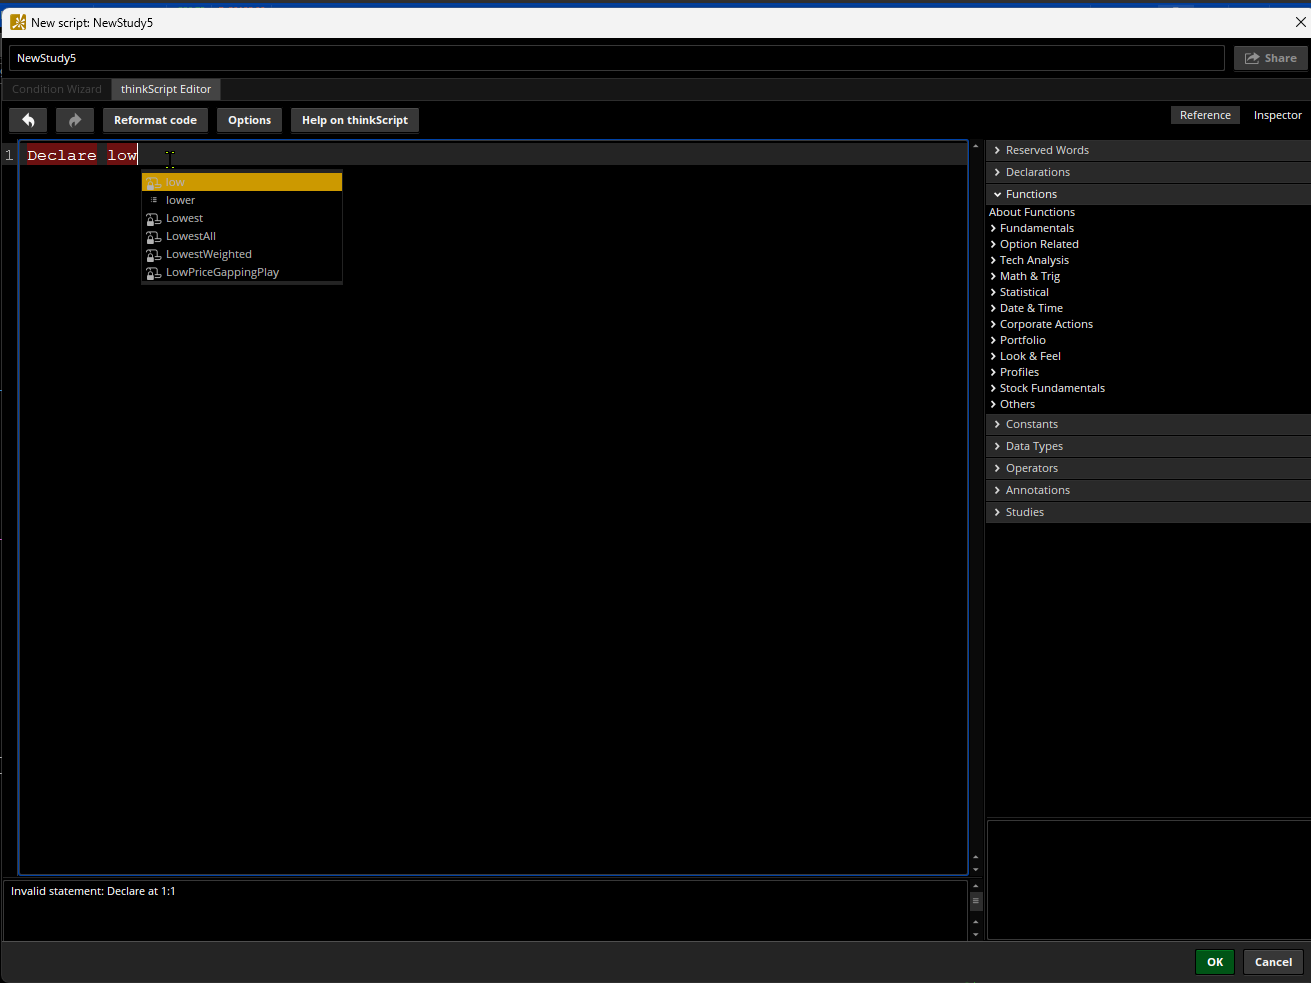Choose 'low' from autocomplete list
Image resolution: width=1311 pixels, height=983 pixels.
click(x=242, y=182)
